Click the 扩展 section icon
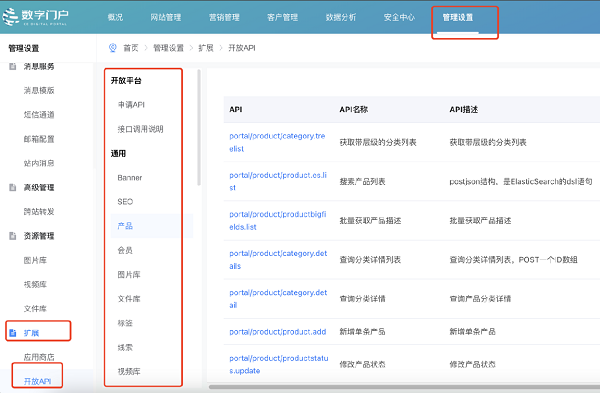Screen dimensions: 600x393 (13, 333)
